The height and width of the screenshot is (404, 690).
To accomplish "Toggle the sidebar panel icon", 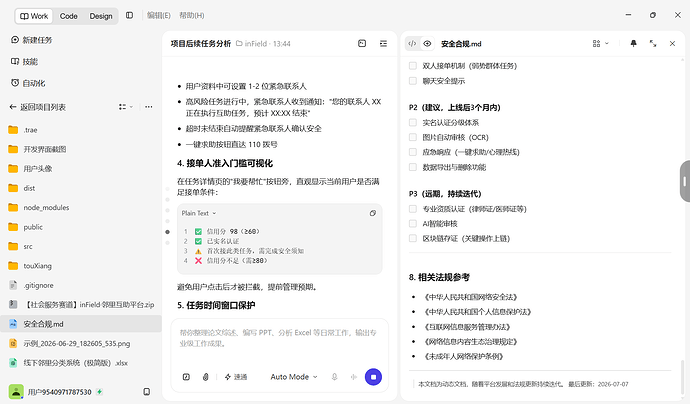I will click(129, 15).
